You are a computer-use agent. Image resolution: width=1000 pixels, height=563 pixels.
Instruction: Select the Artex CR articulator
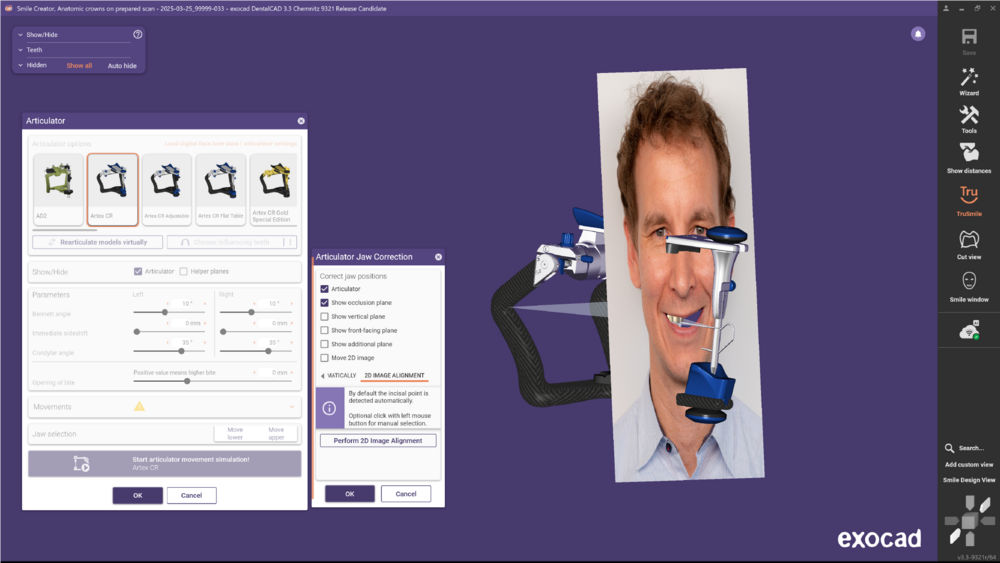pos(112,189)
